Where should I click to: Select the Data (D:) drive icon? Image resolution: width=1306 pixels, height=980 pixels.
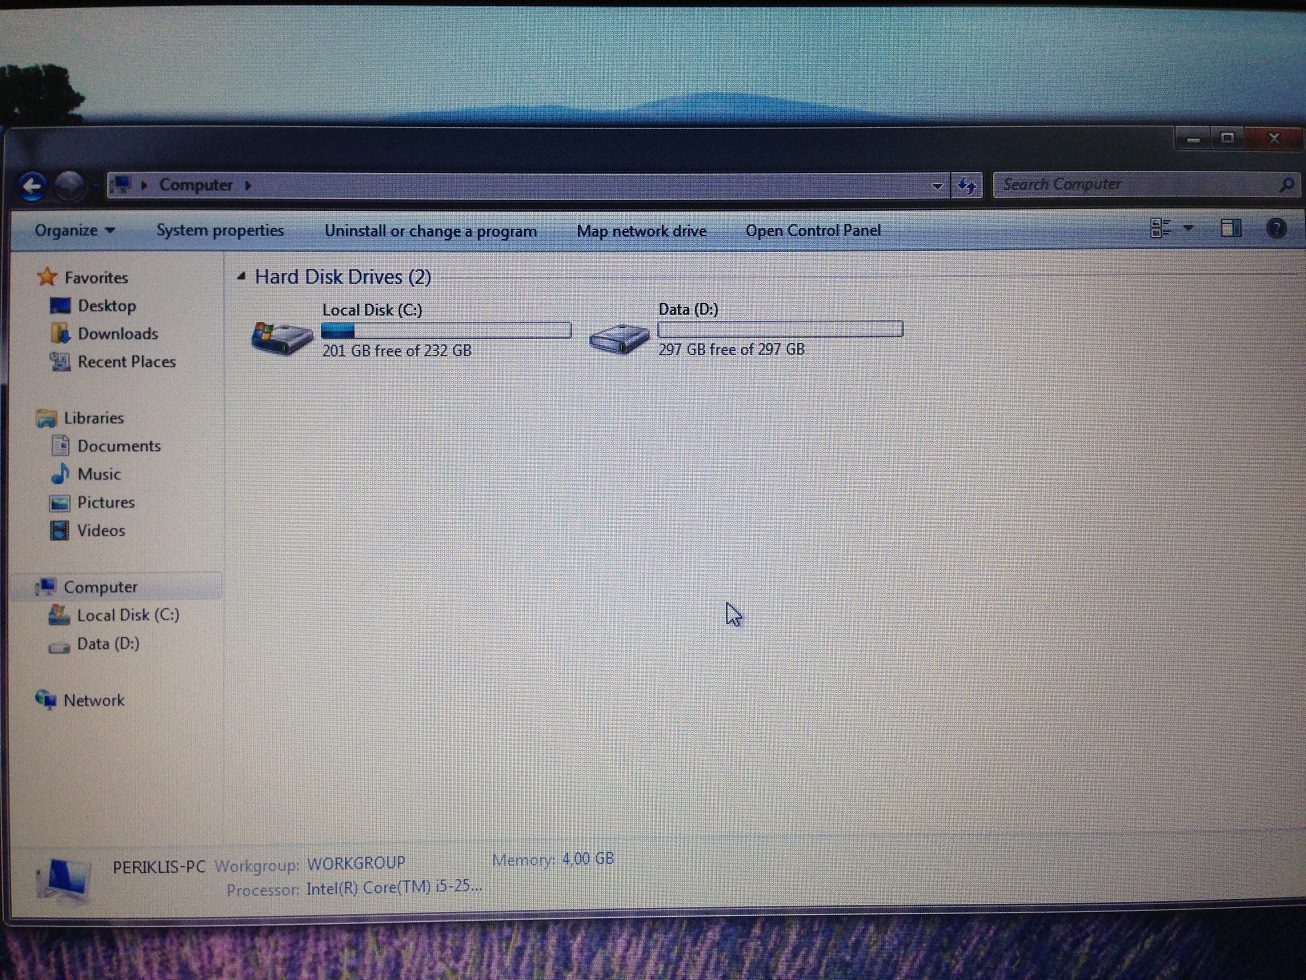[x=619, y=337]
